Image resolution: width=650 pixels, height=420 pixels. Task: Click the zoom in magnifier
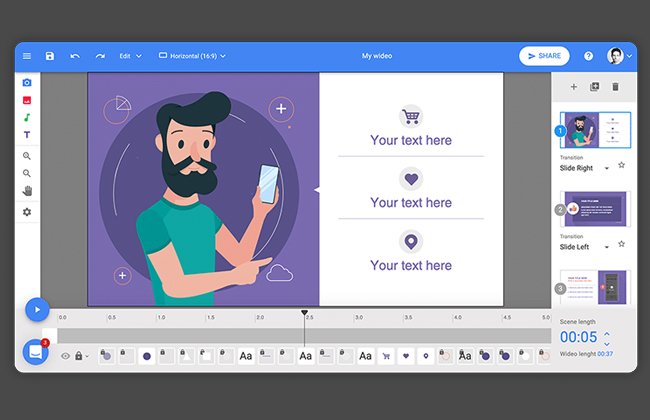27,156
